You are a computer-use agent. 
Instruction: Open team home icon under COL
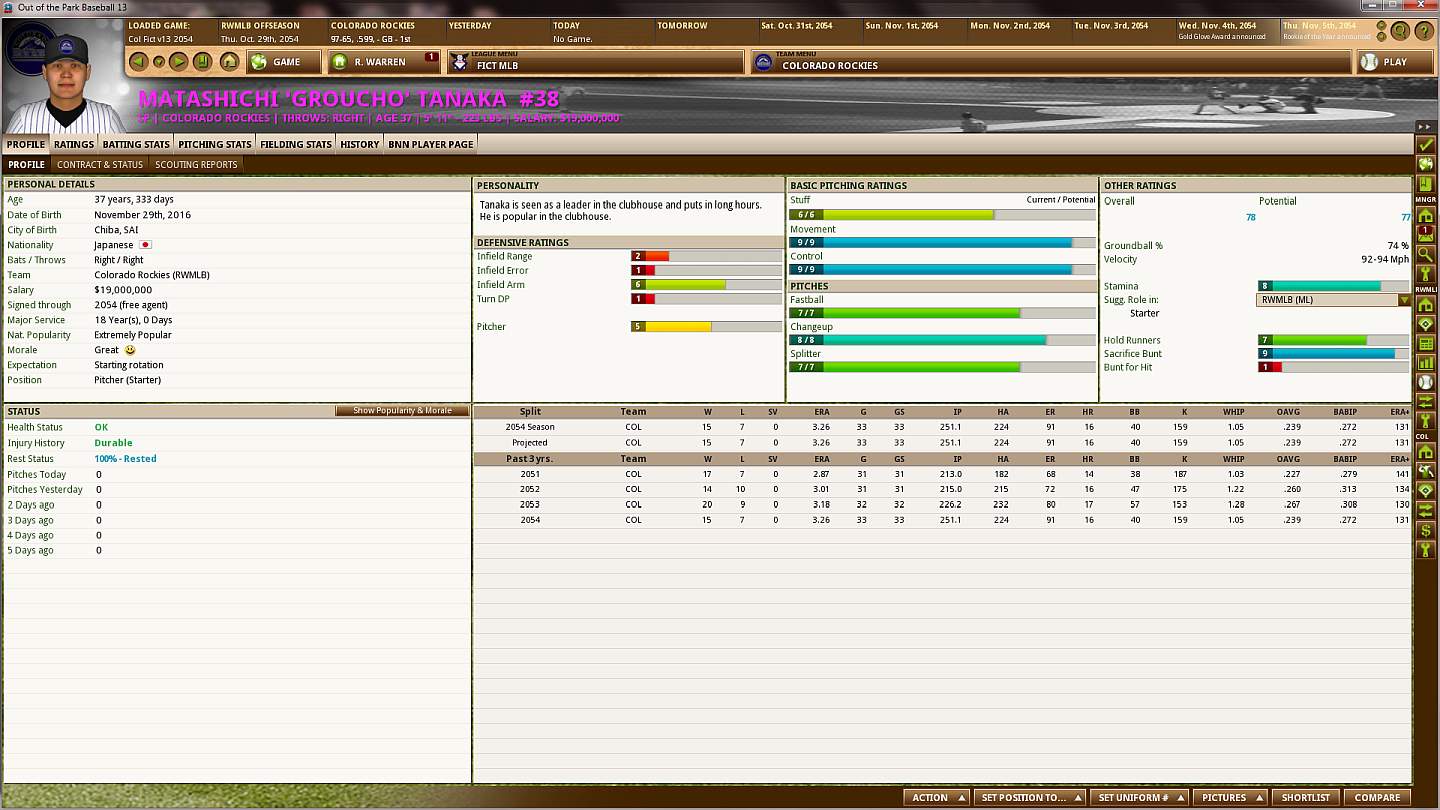click(x=1426, y=452)
